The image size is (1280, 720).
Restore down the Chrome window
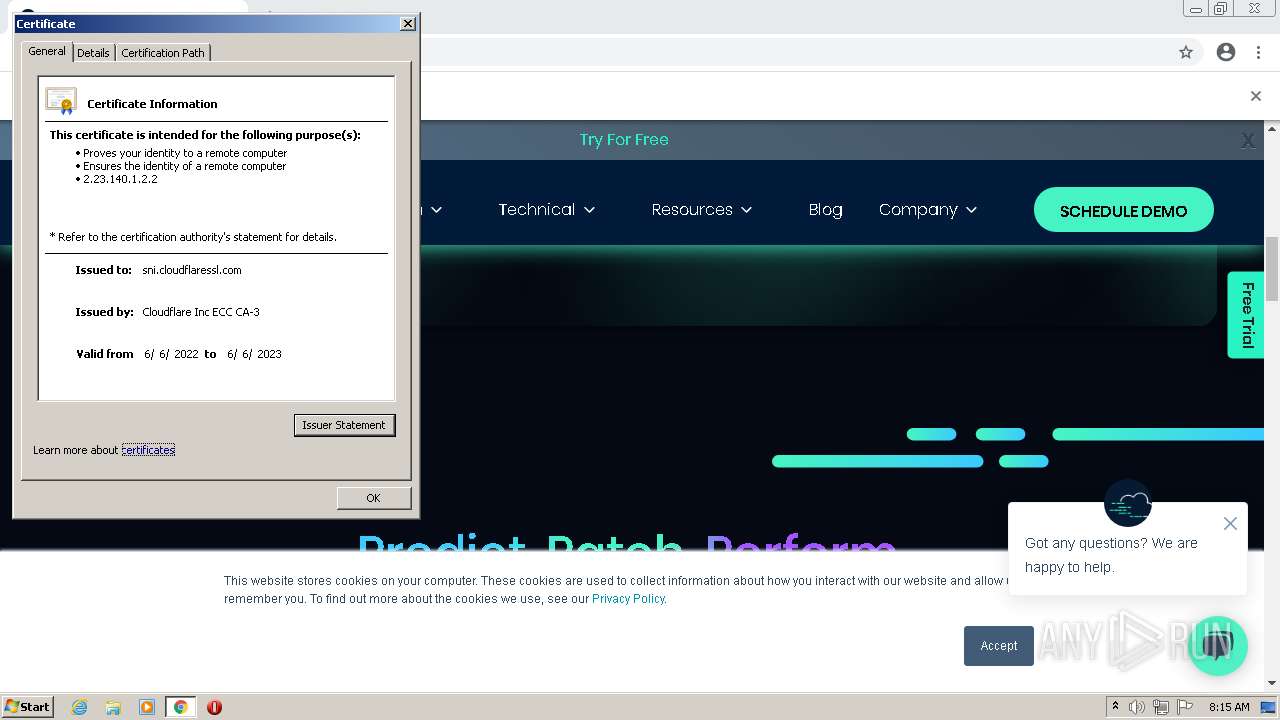[x=1220, y=9]
